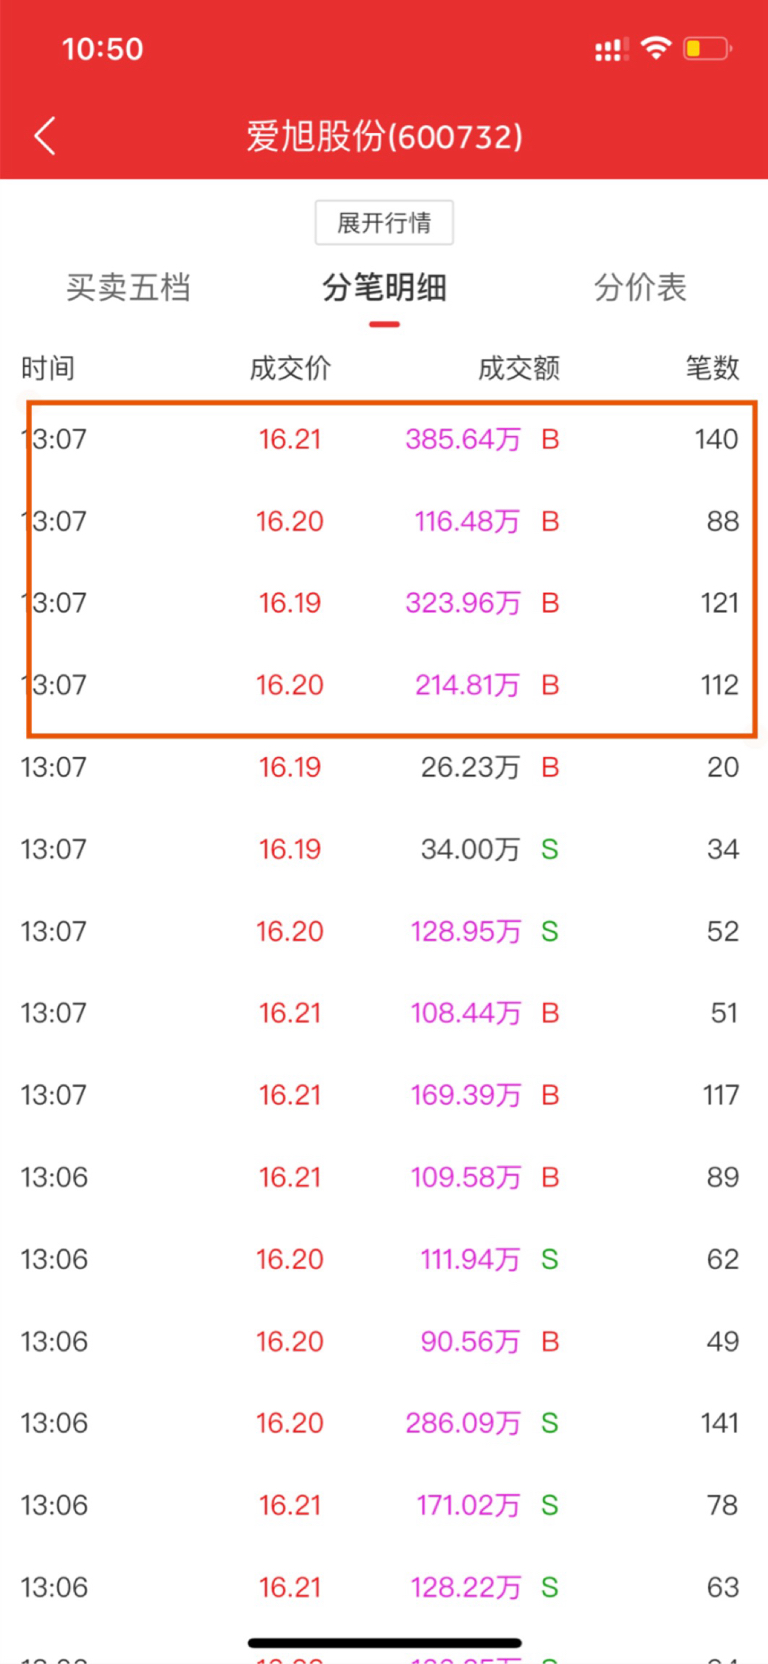The image size is (768, 1664).
Task: Tap the 26.23万 trade row
Action: (x=384, y=767)
